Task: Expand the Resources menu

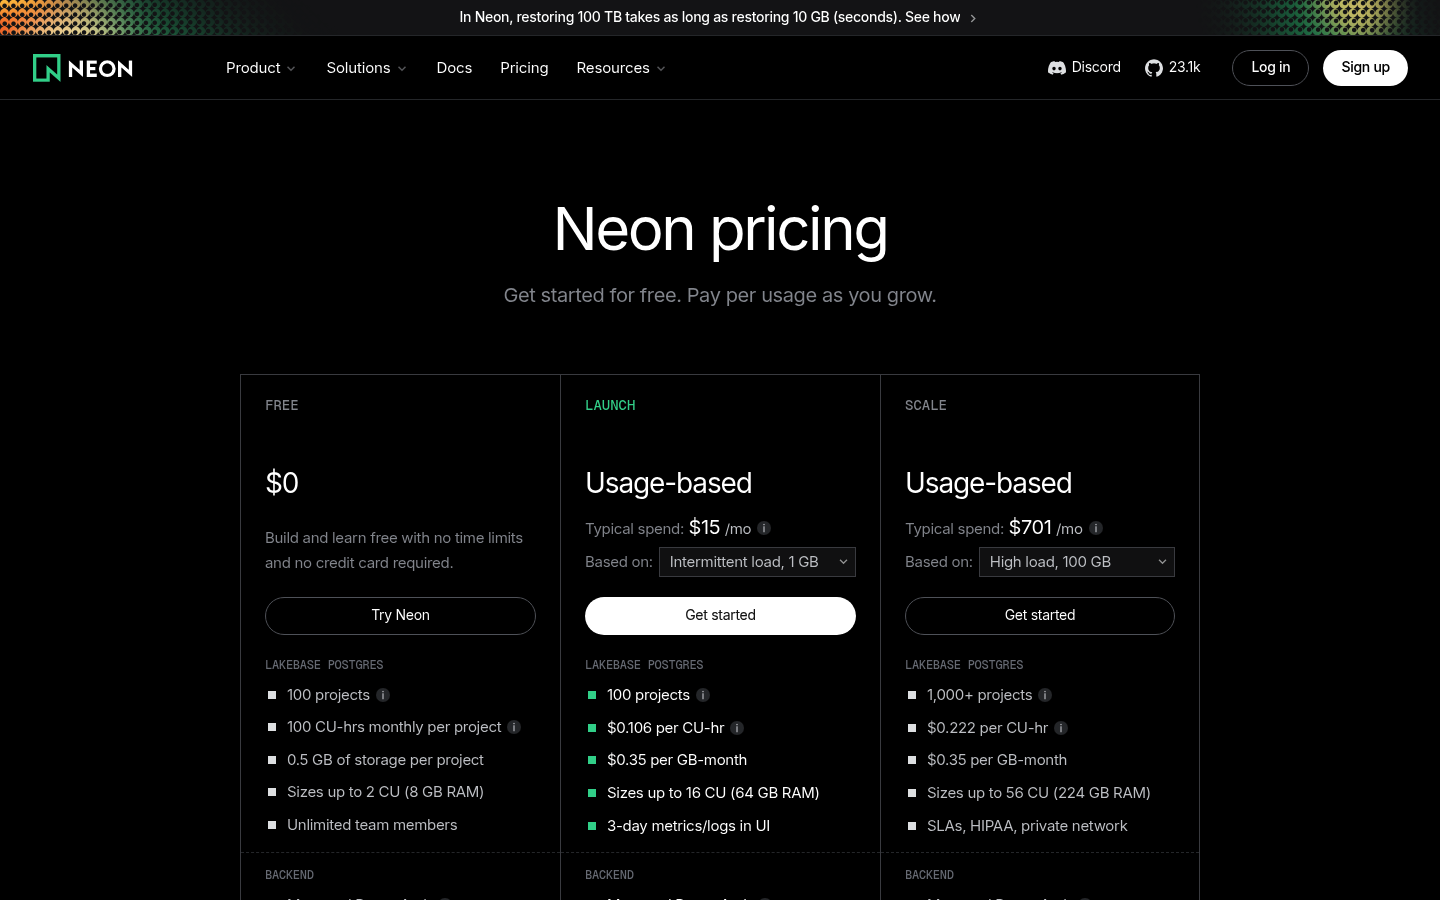Action: (x=621, y=68)
